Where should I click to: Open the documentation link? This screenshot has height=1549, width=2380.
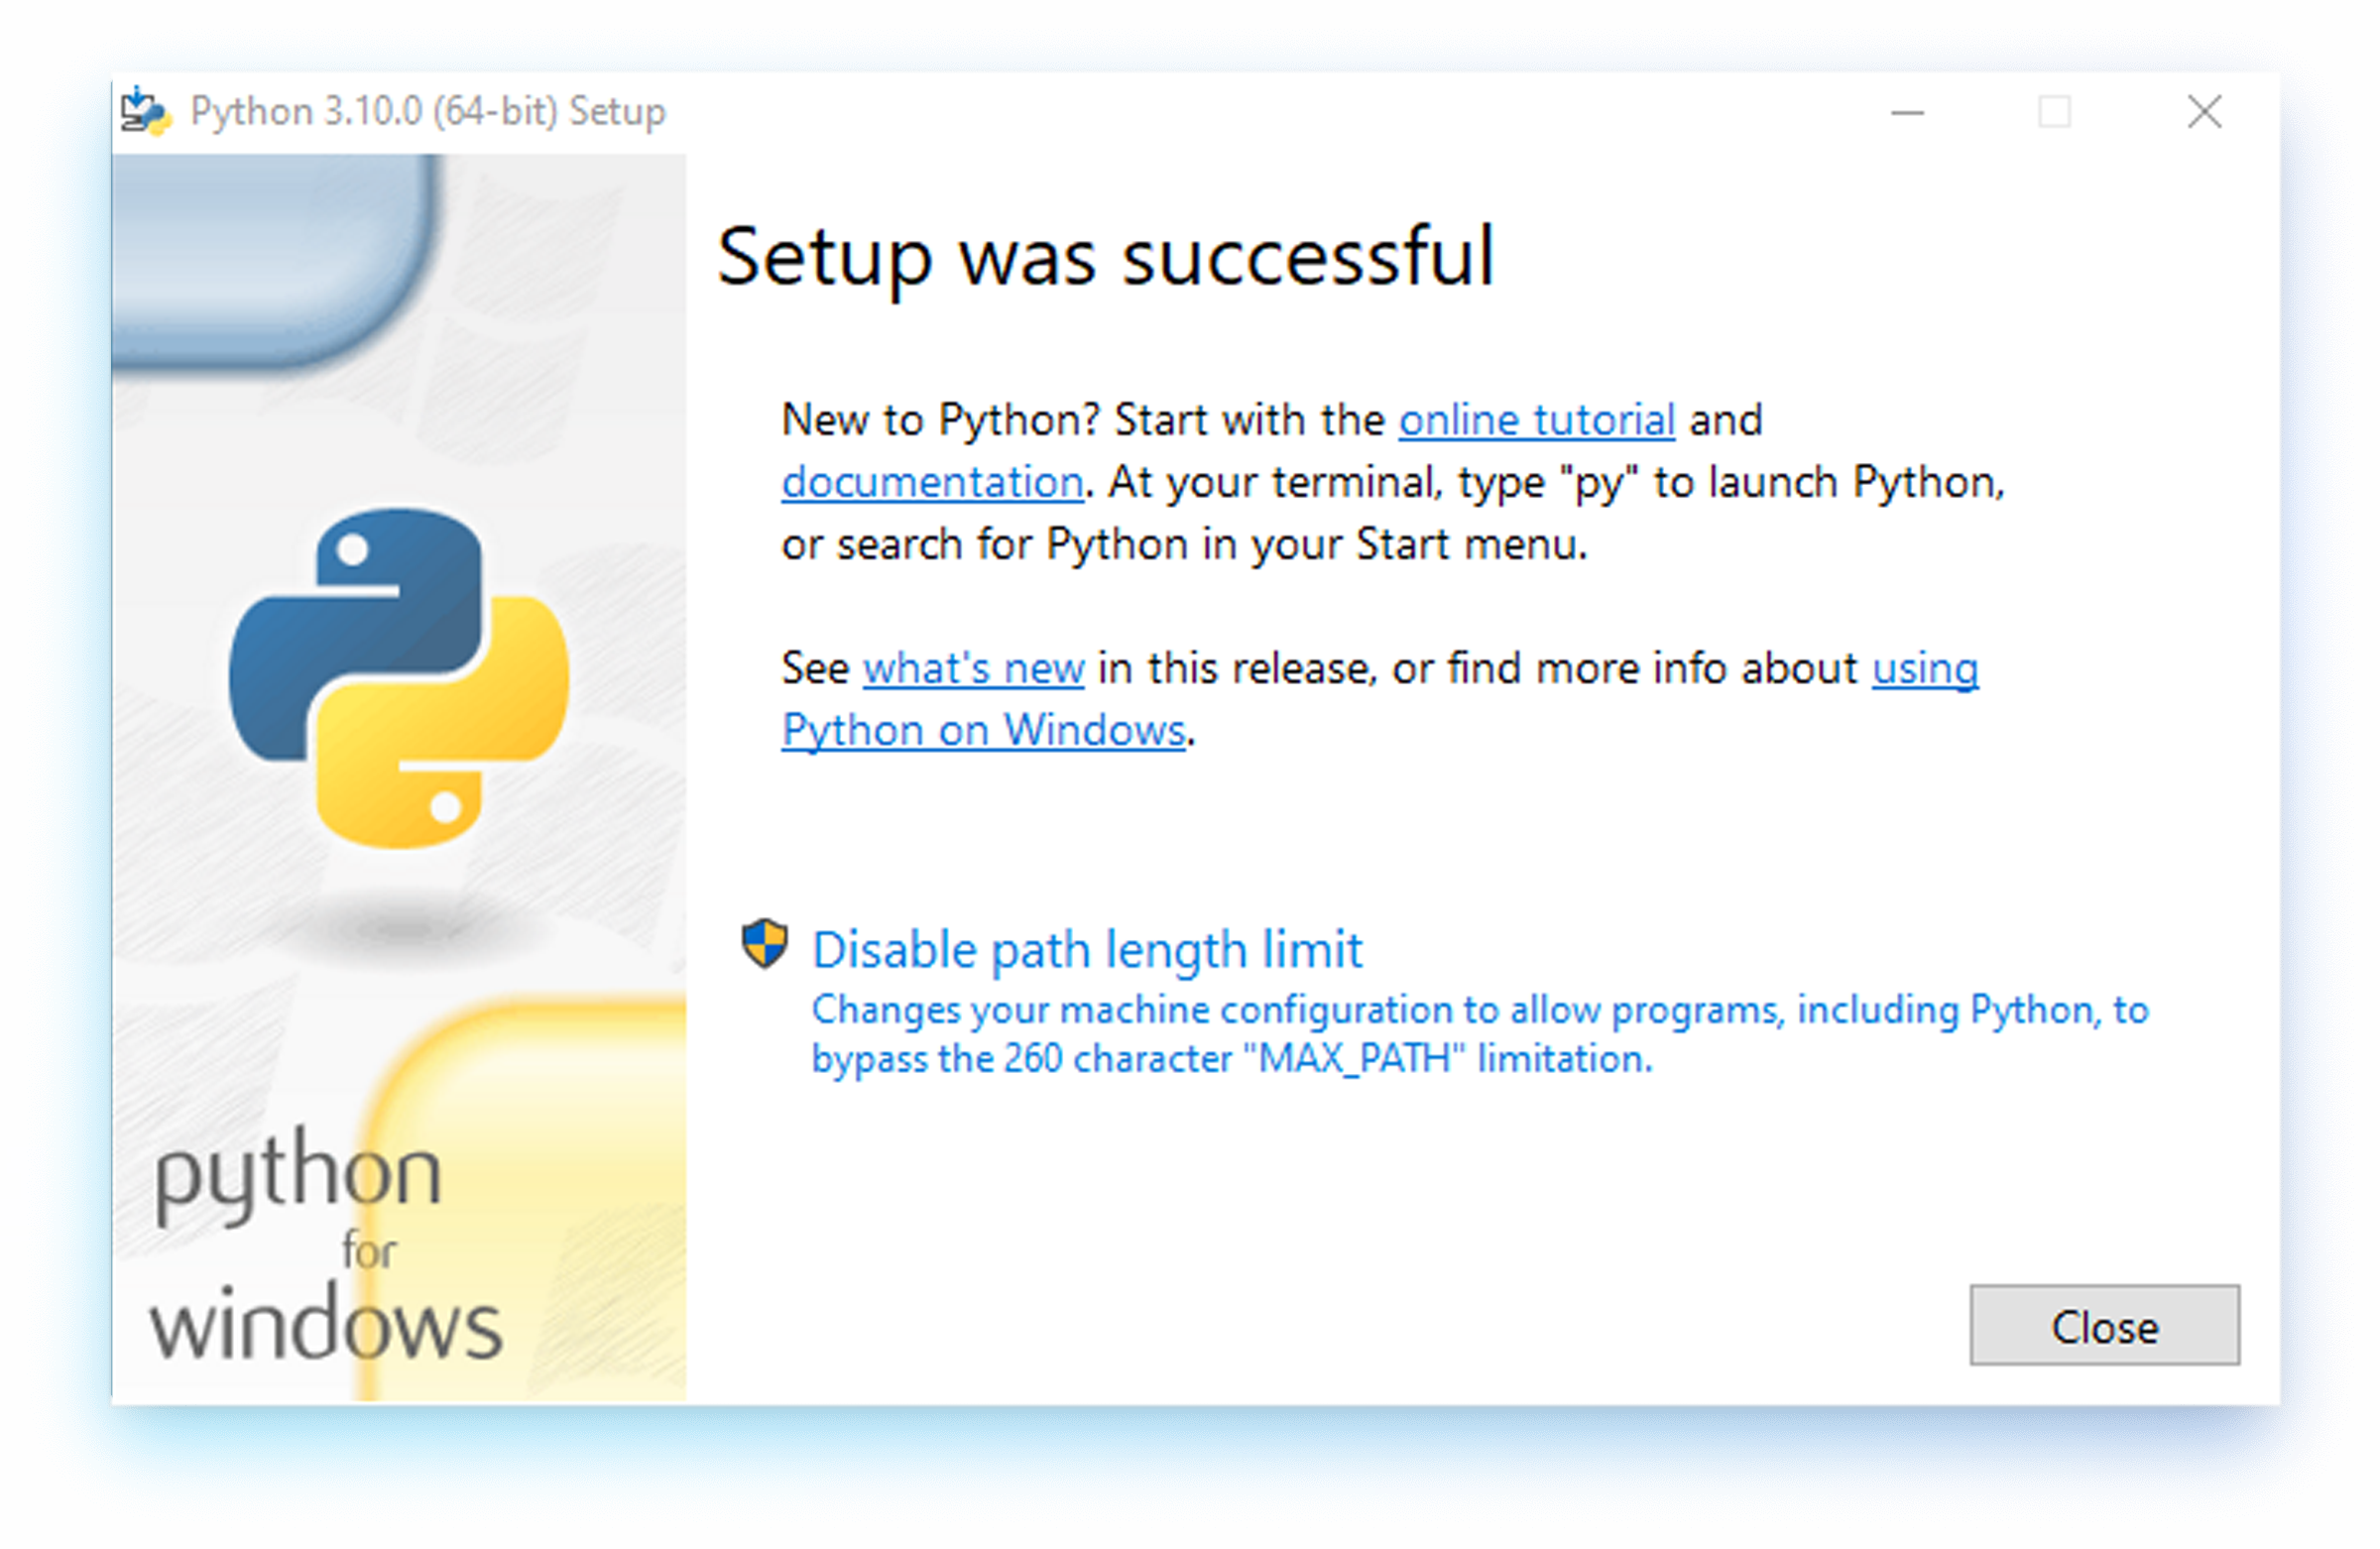(x=931, y=481)
